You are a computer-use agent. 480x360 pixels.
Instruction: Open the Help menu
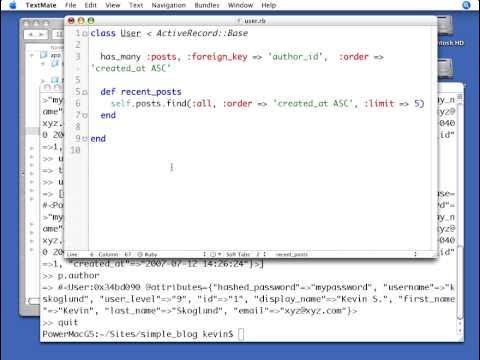[x=269, y=5]
